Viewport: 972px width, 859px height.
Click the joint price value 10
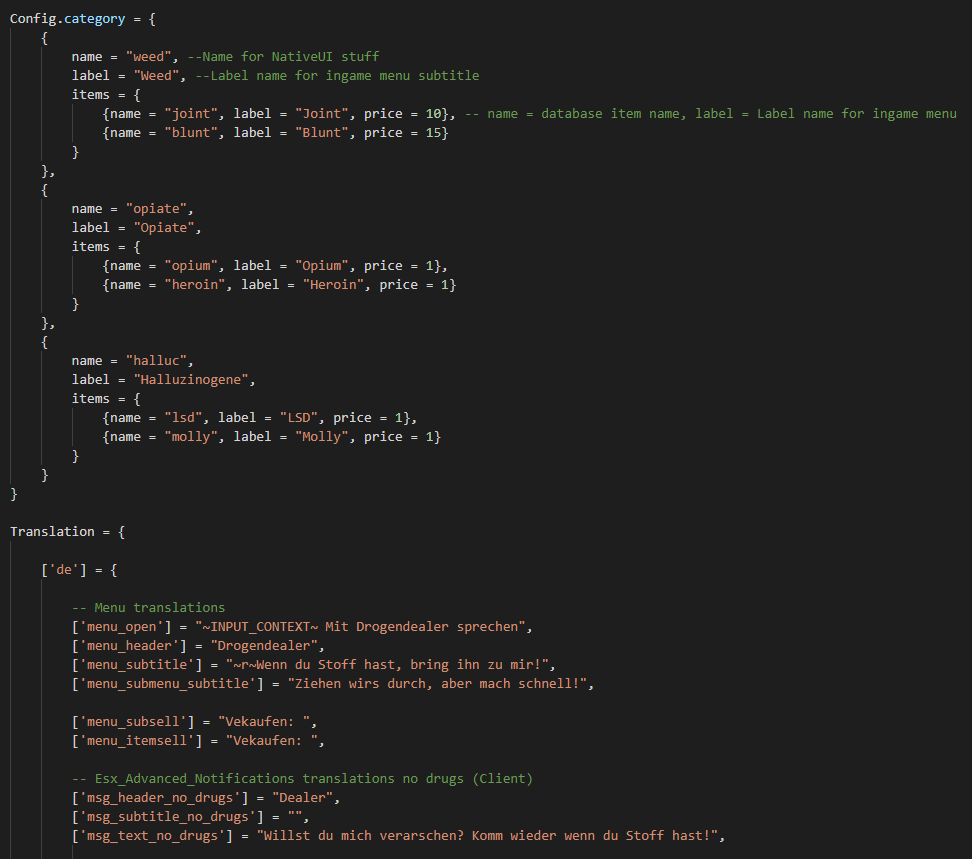(433, 113)
